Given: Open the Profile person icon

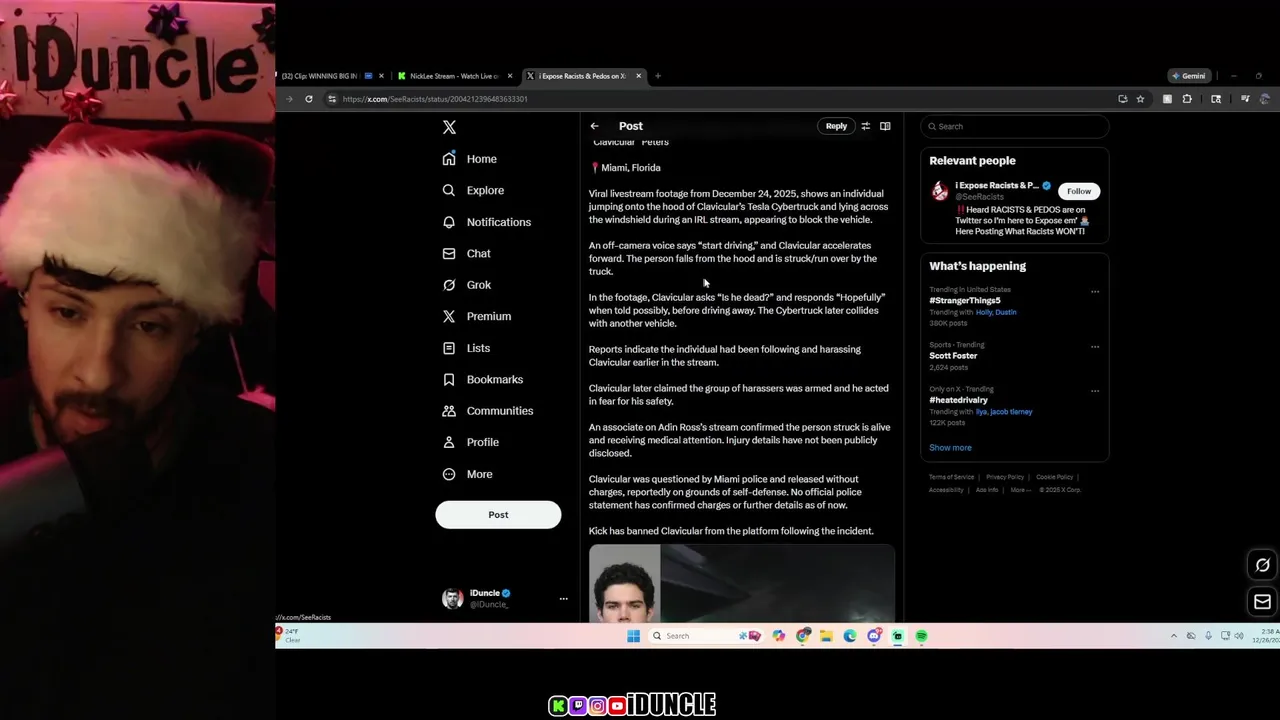Looking at the screenshot, I should [449, 442].
